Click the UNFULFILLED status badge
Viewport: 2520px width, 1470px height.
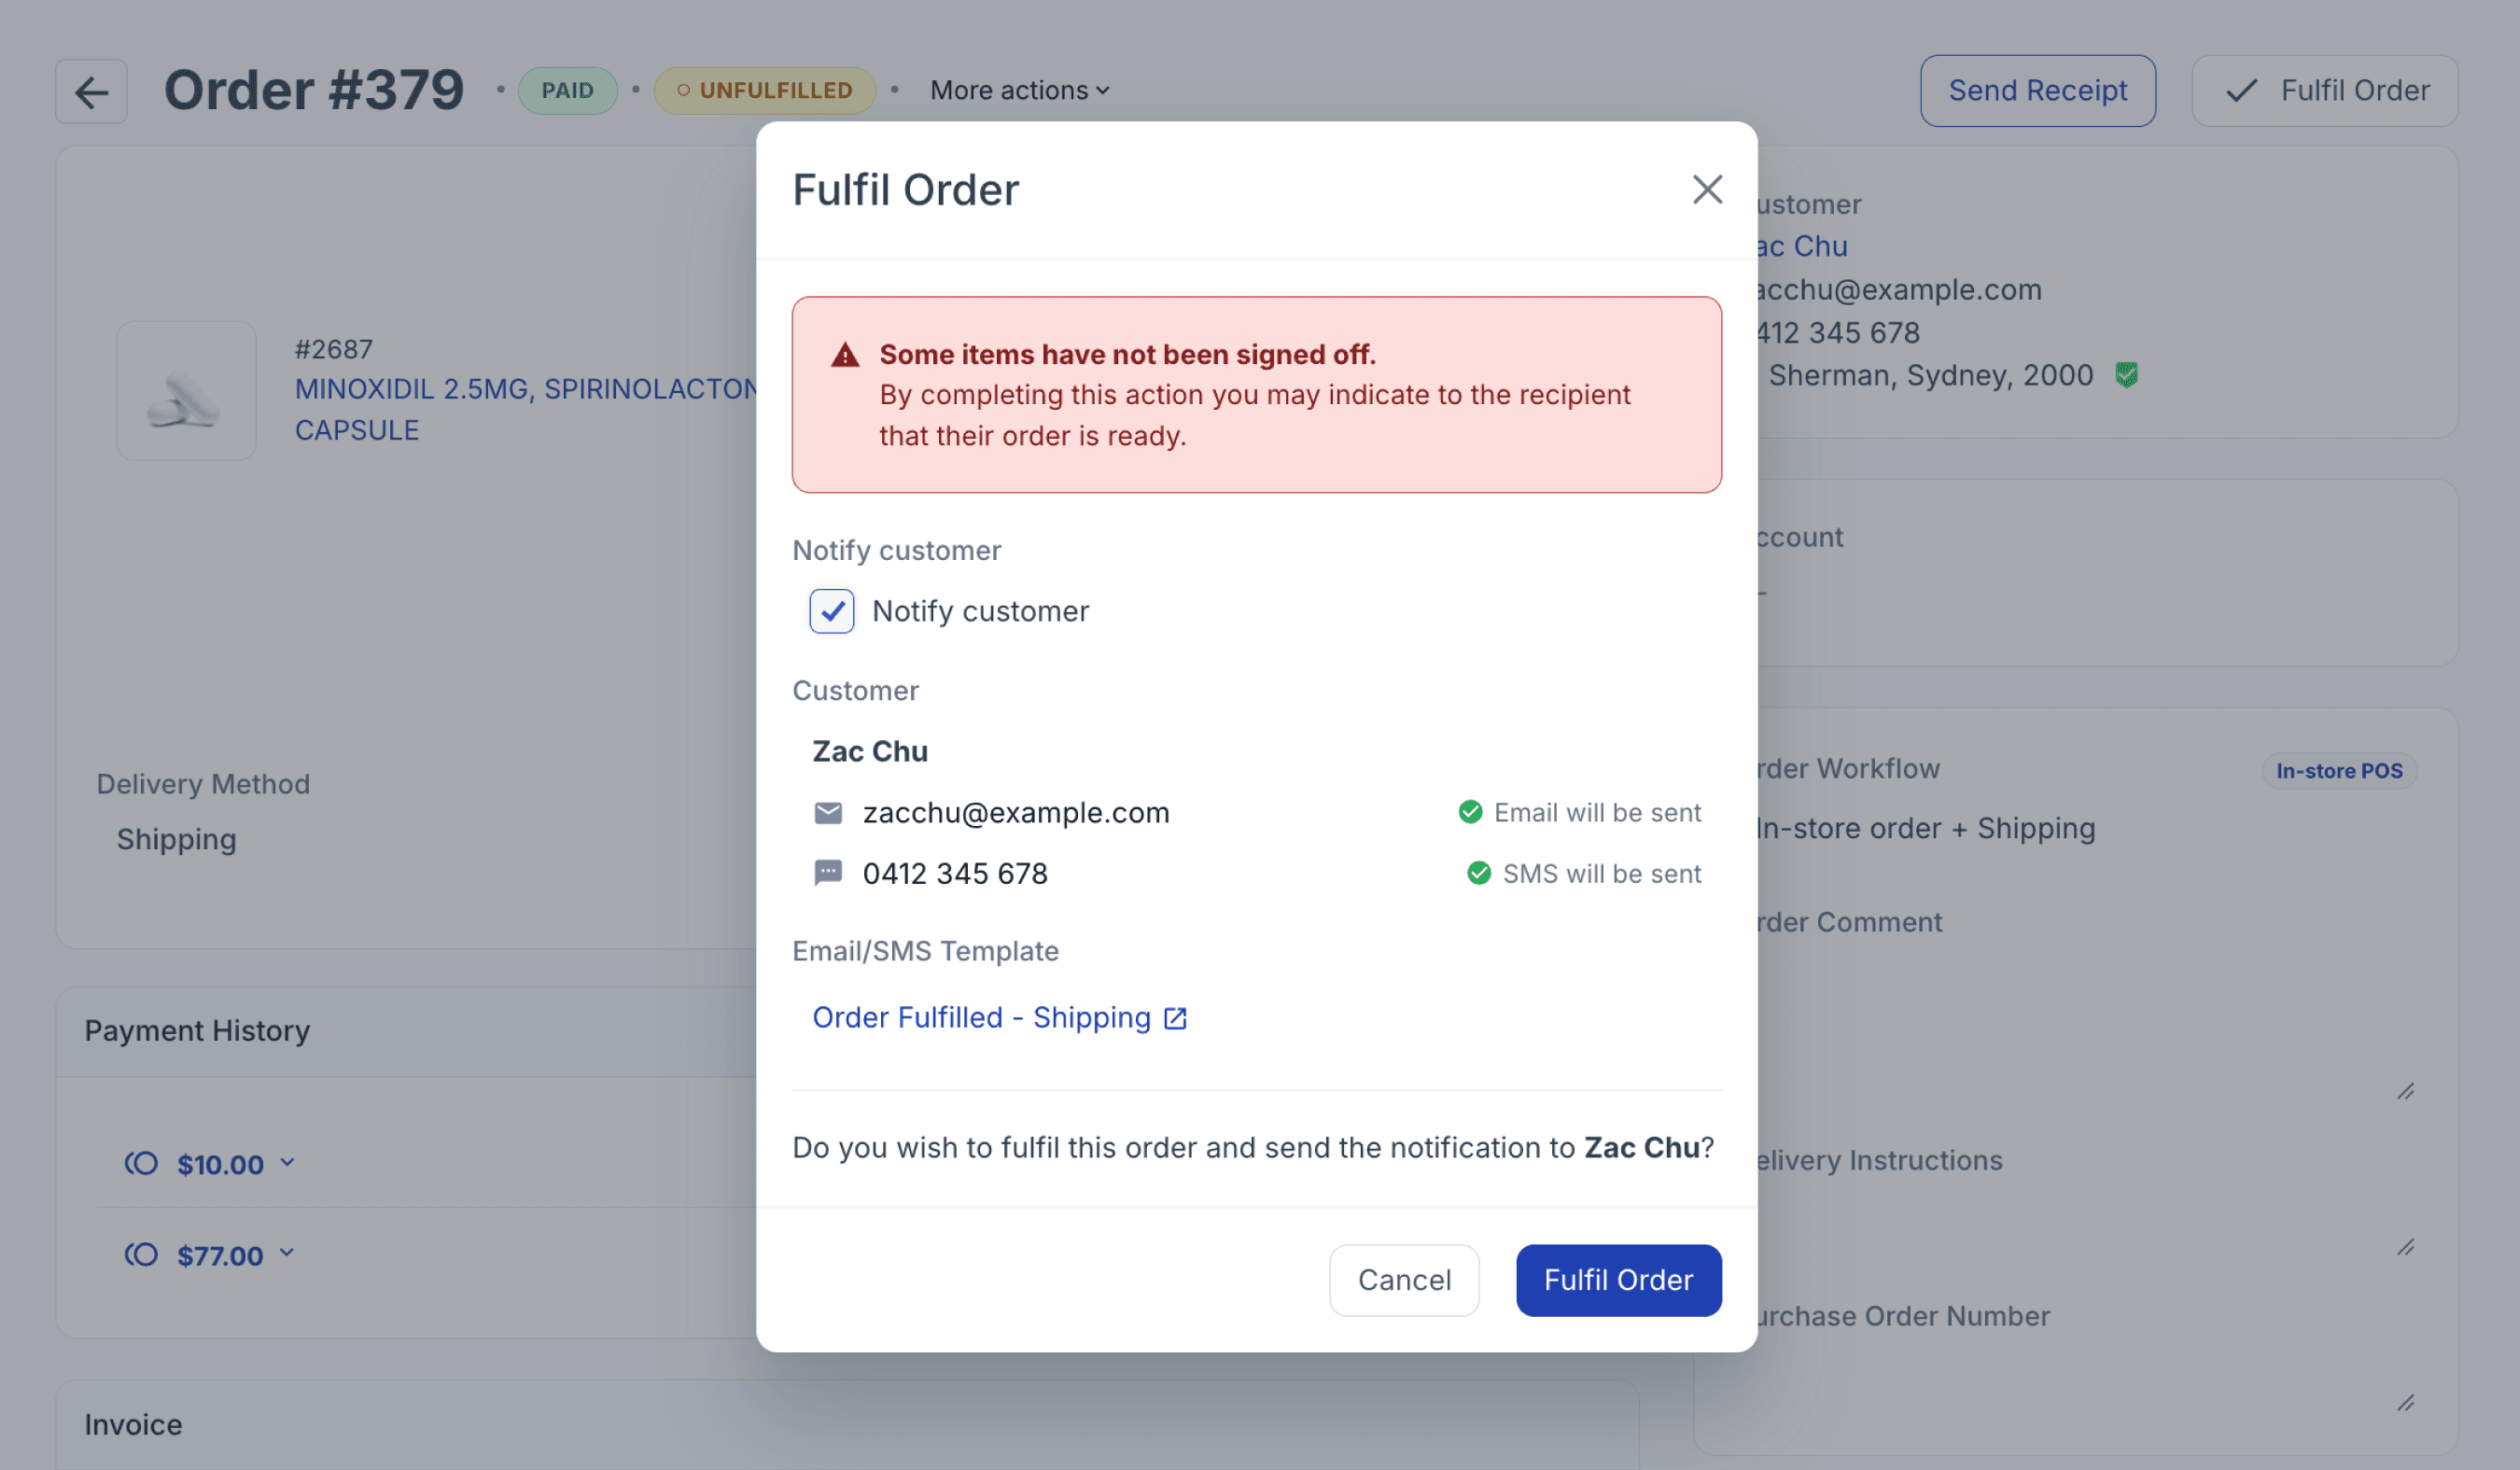(765, 90)
